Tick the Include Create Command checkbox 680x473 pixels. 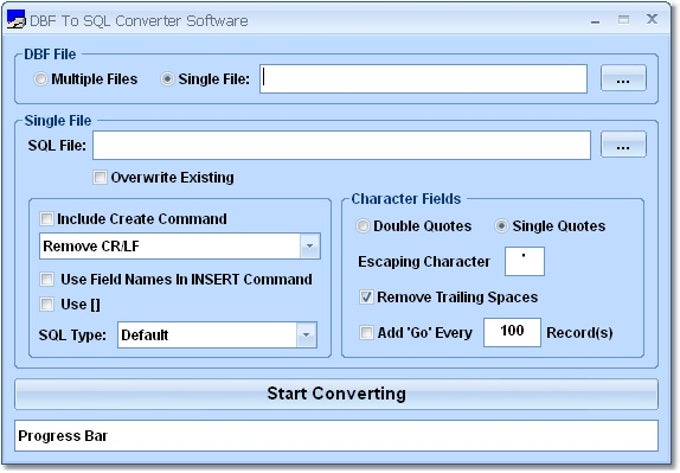click(x=47, y=219)
